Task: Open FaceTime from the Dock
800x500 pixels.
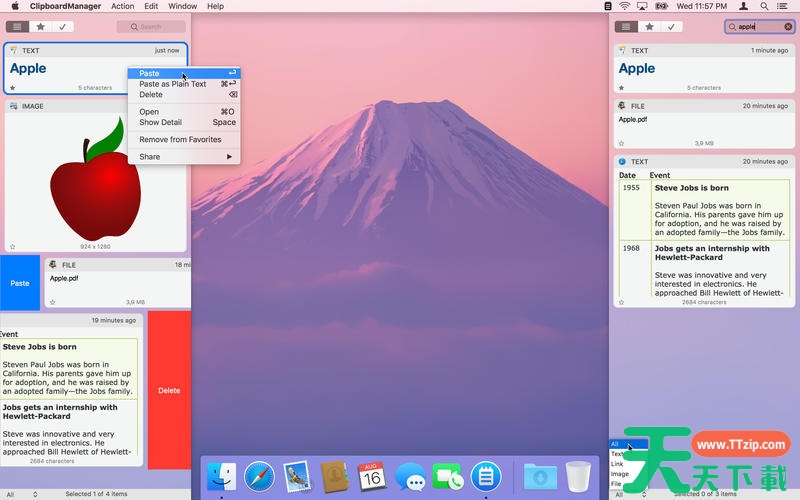Action: (x=447, y=477)
